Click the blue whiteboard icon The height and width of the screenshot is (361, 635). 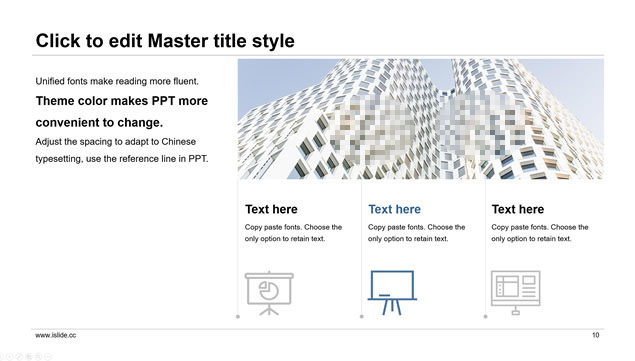tap(392, 293)
